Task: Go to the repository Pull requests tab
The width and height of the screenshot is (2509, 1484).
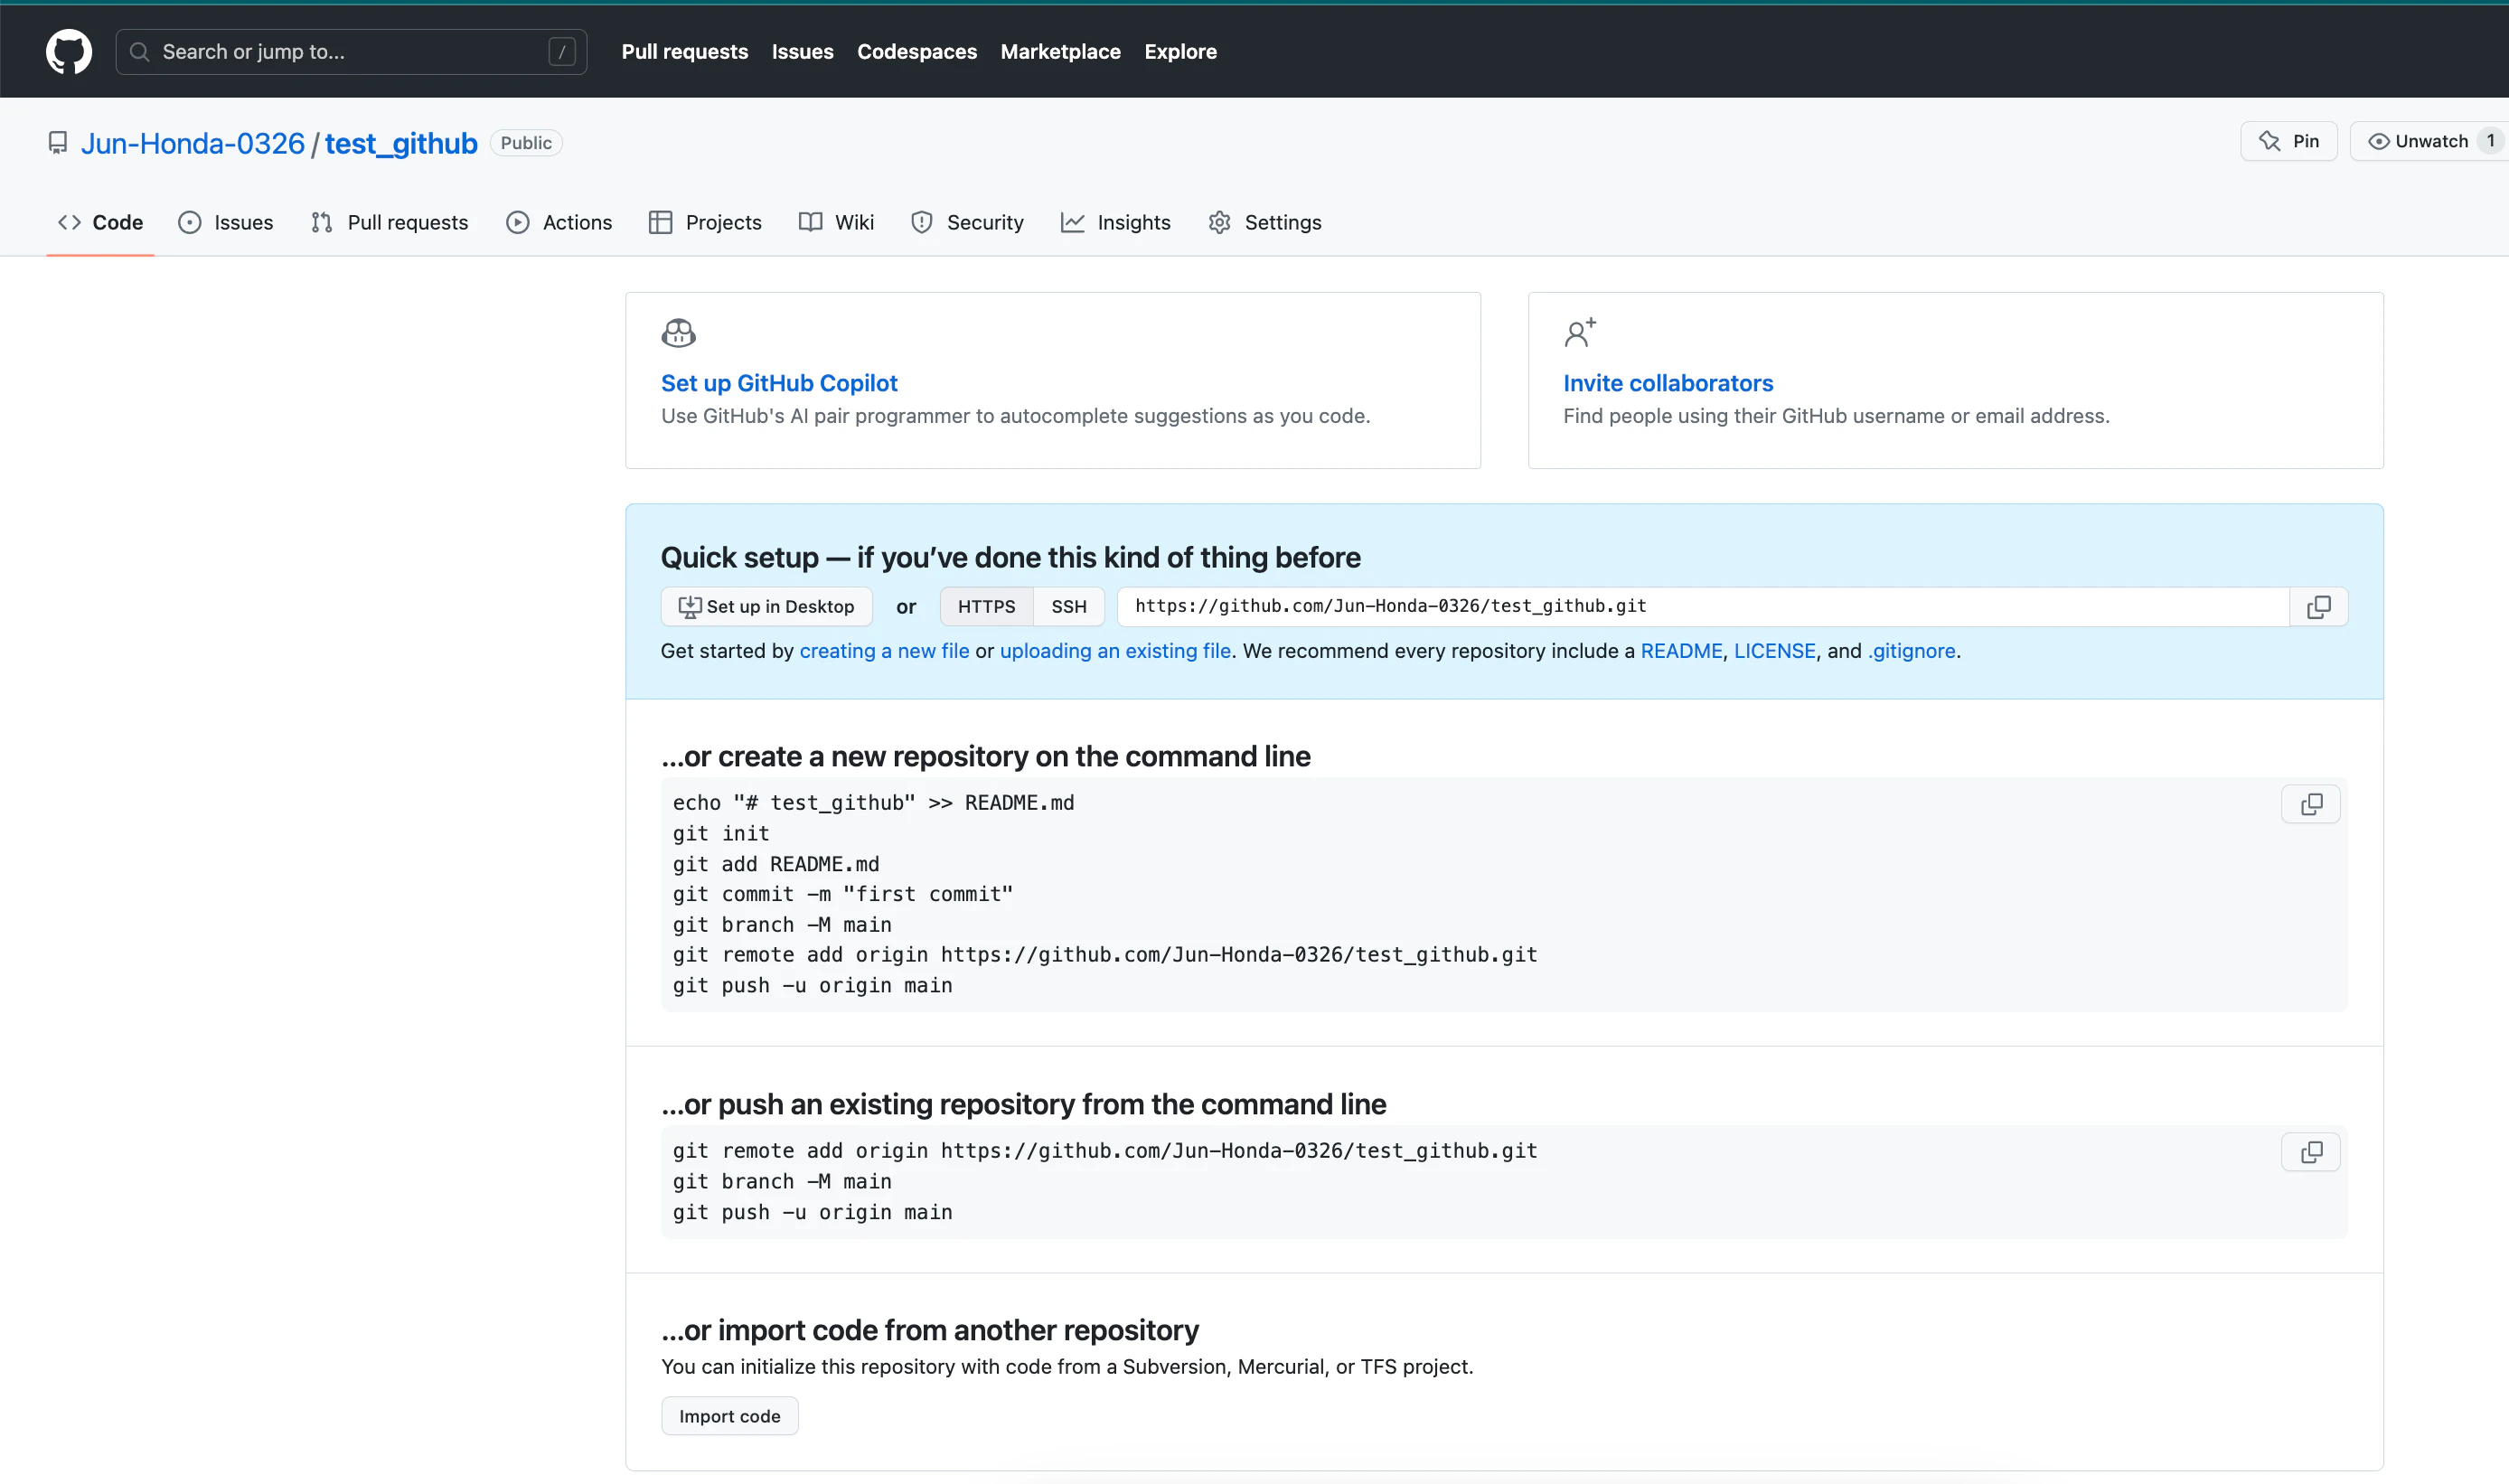Action: [x=389, y=223]
